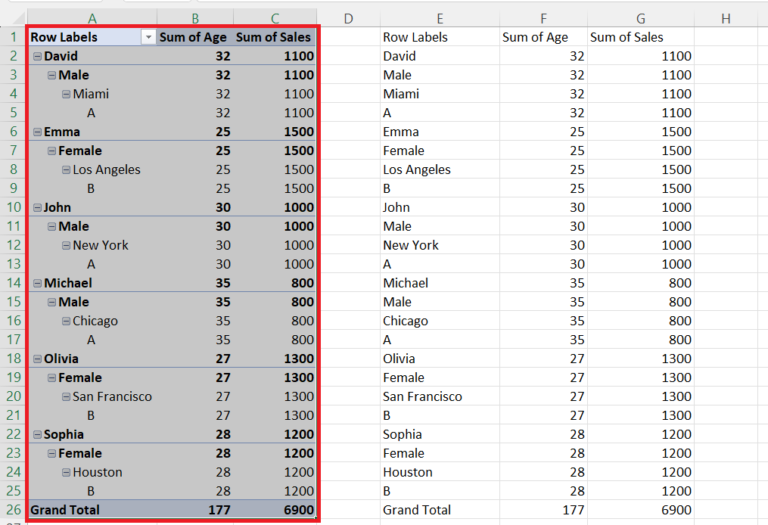The height and width of the screenshot is (525, 768).
Task: Click the collapse icon next to Sophia
Action: tap(37, 434)
